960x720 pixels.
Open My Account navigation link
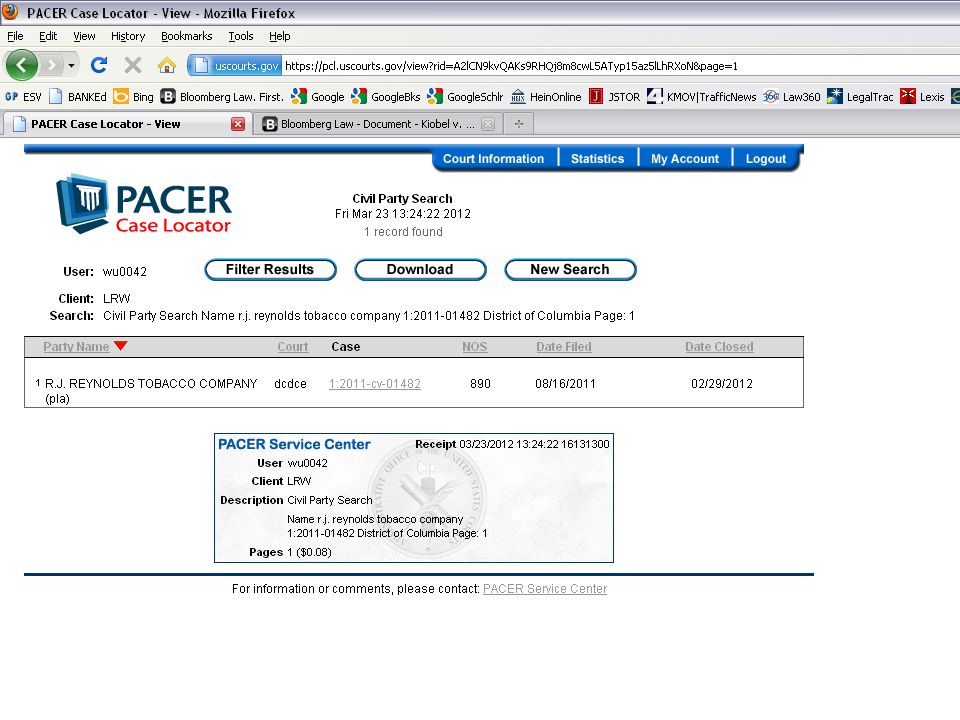(684, 159)
